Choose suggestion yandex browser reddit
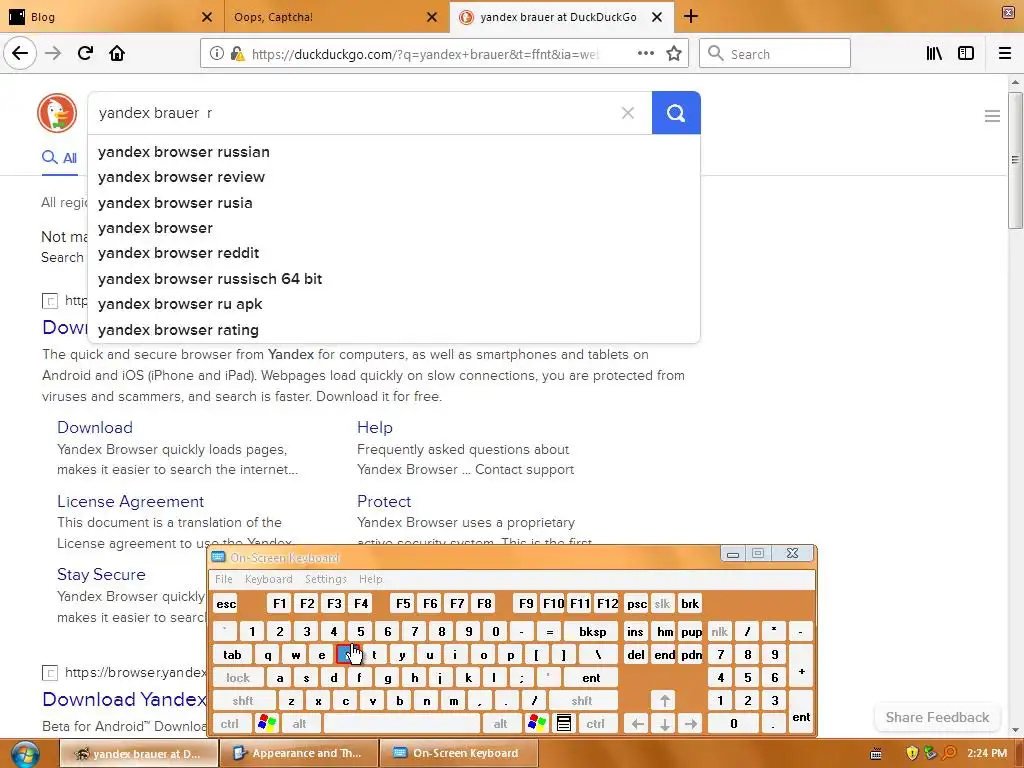This screenshot has width=1024, height=768. (x=394, y=253)
